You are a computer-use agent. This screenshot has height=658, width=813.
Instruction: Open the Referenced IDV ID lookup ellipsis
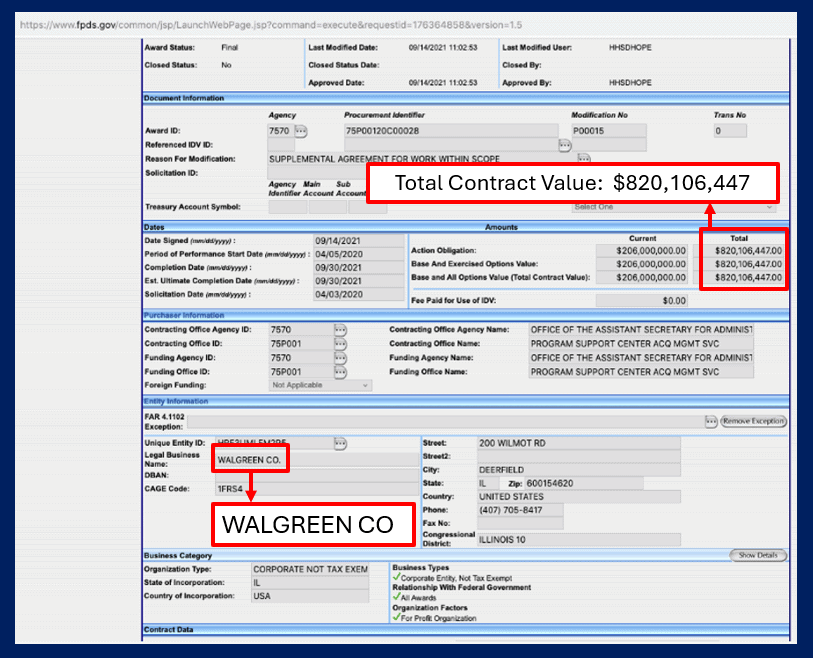565,145
